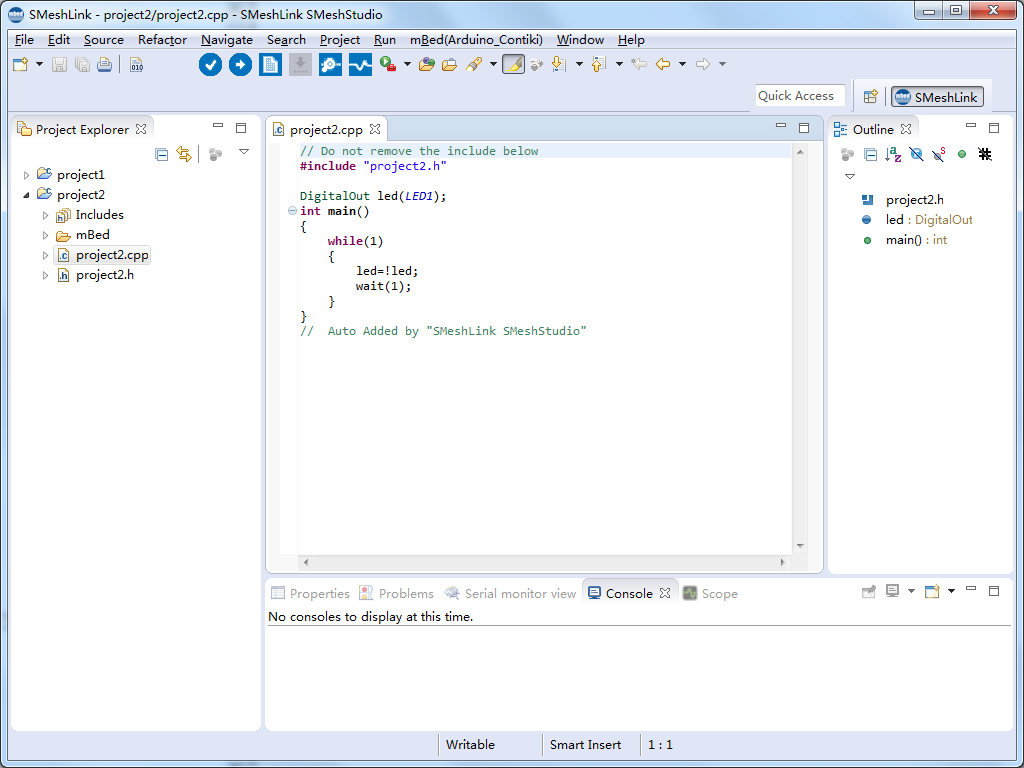
Task: Open Outline View Menu triangle
Action: 850,176
